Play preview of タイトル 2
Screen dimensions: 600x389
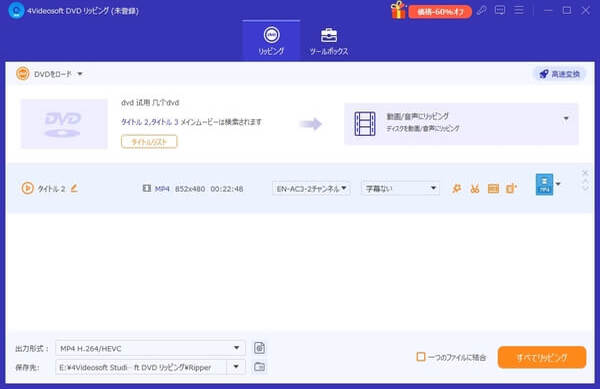click(27, 188)
